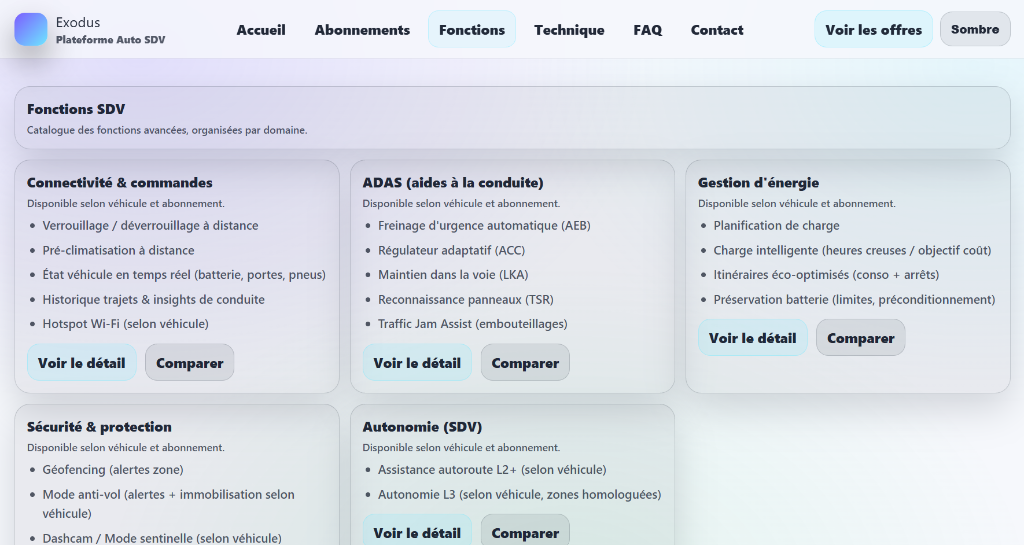This screenshot has width=1024, height=545.
Task: Select Reconnaissance panneaux (TSR) item
Action: click(466, 300)
